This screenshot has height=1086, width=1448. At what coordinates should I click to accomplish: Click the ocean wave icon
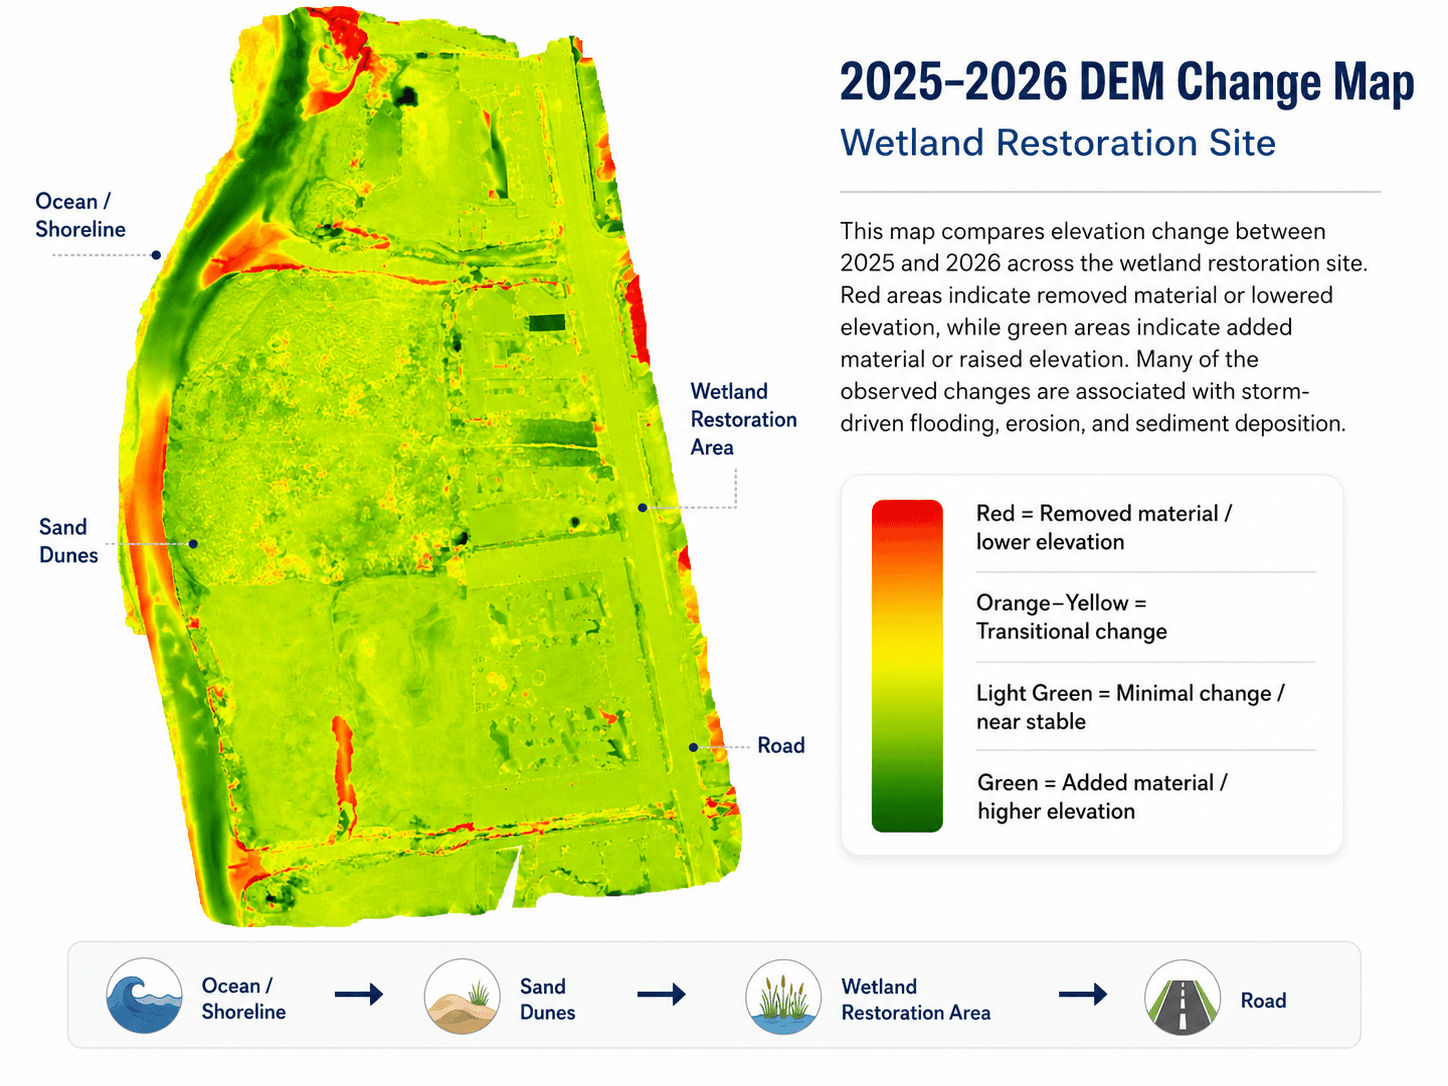[x=144, y=996]
